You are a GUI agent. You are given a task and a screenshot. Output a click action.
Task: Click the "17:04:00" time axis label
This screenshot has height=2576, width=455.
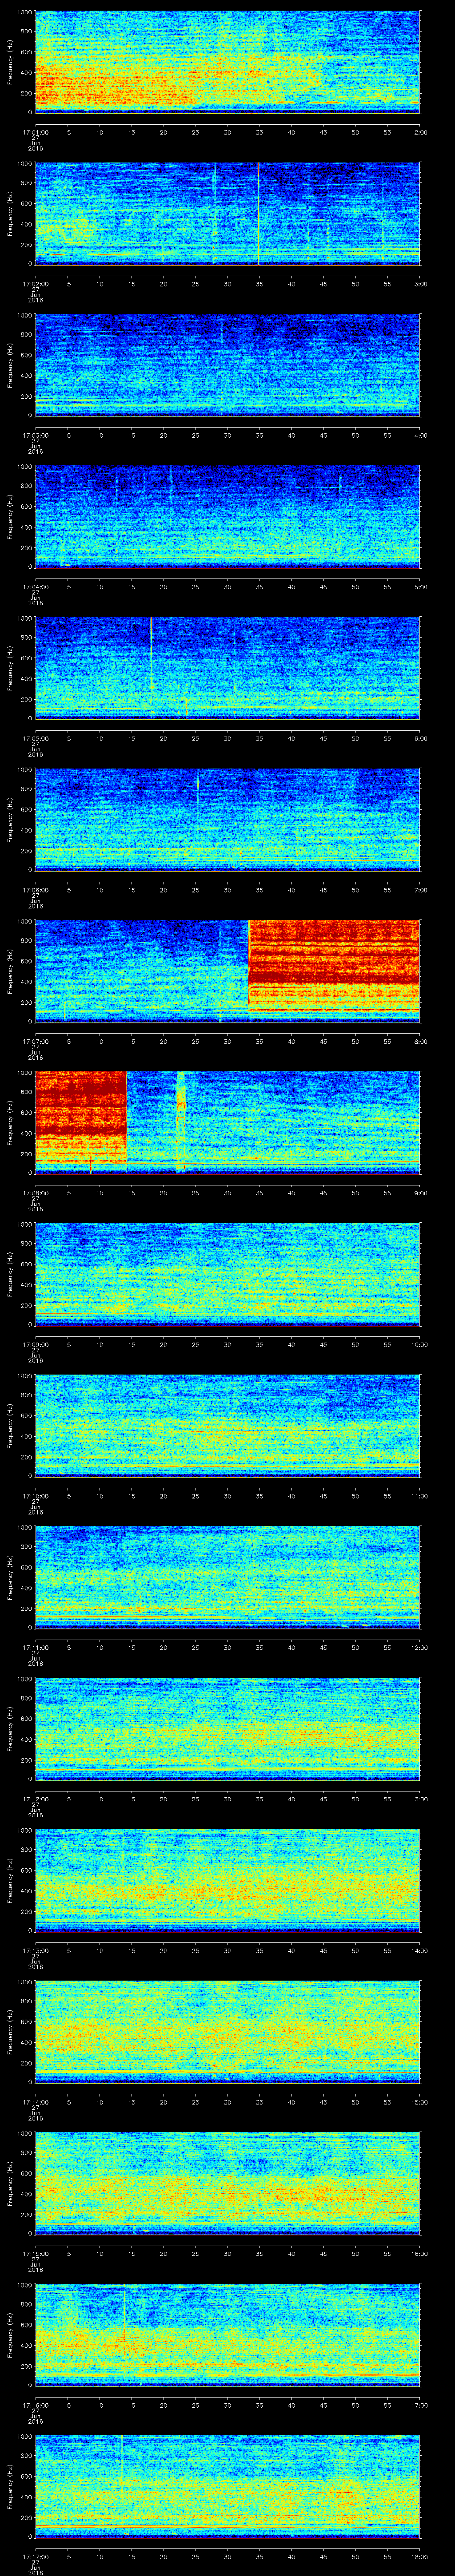[35, 586]
